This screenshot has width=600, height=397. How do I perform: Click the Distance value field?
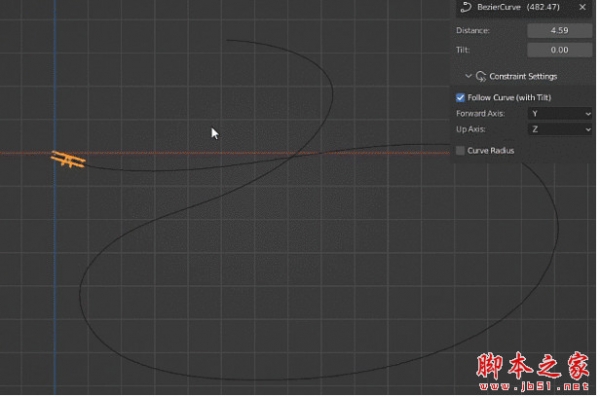(x=559, y=30)
